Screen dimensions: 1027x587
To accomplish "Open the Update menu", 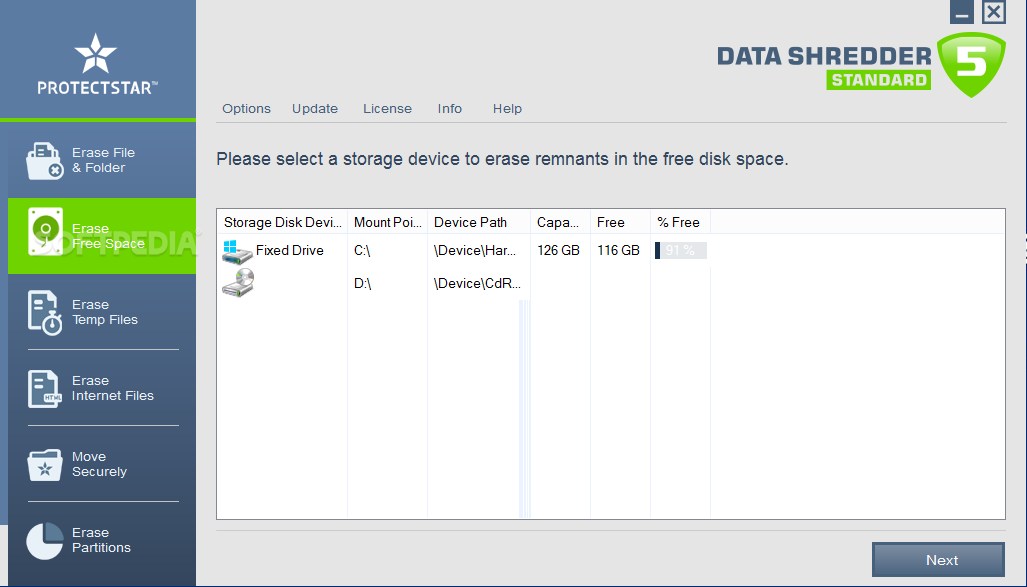I will [x=315, y=109].
